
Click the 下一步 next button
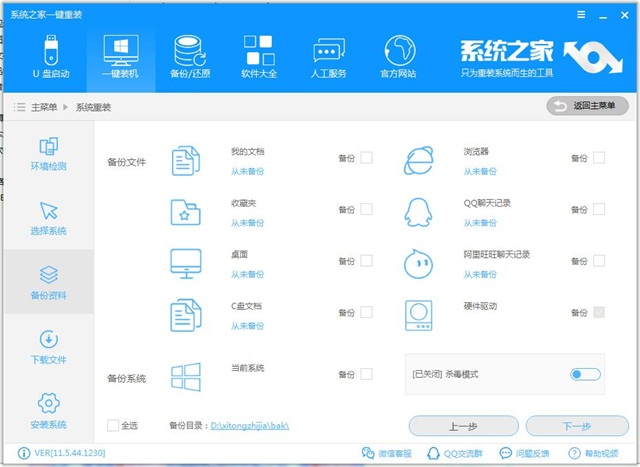[576, 426]
